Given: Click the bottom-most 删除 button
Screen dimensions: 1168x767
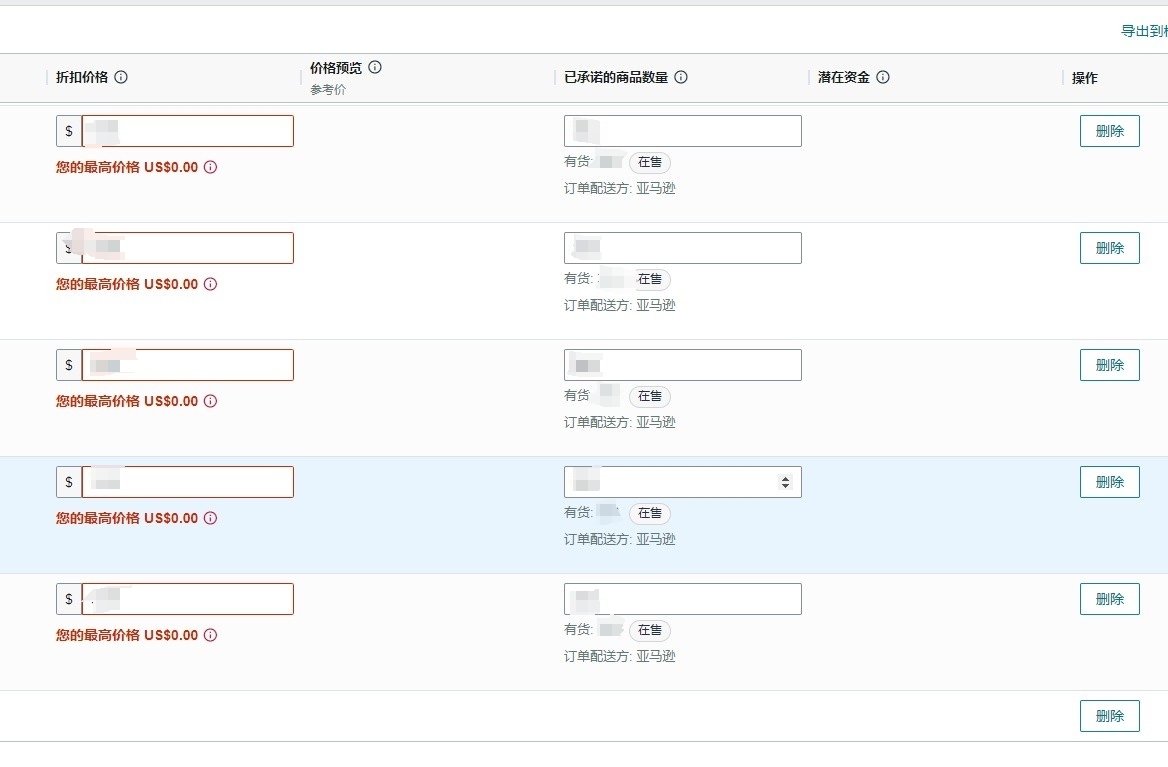Looking at the screenshot, I should 1109,716.
